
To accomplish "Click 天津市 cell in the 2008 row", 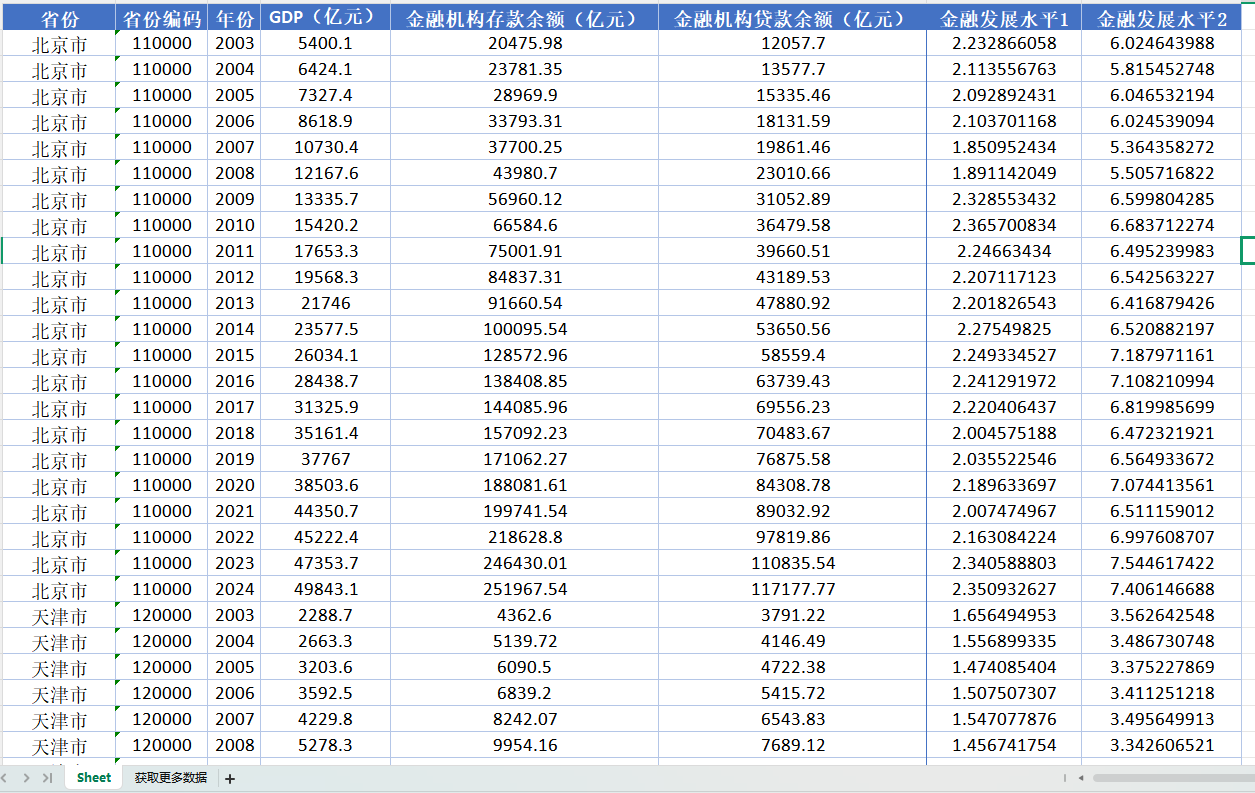I will tap(59, 746).
